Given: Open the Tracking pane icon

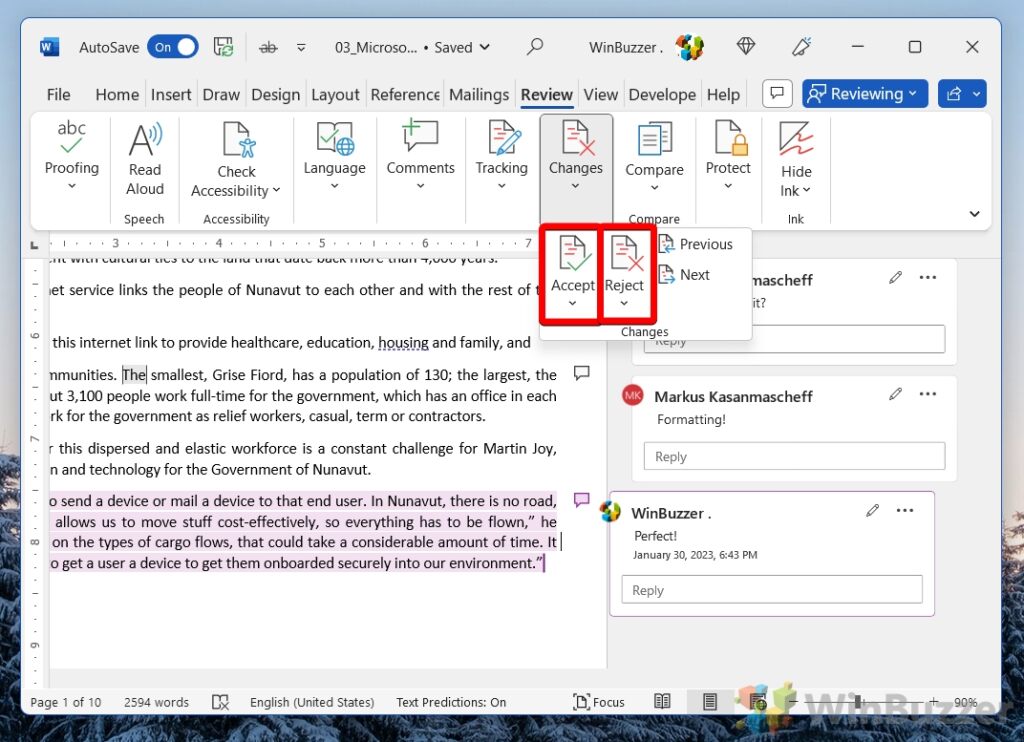Looking at the screenshot, I should tap(501, 150).
